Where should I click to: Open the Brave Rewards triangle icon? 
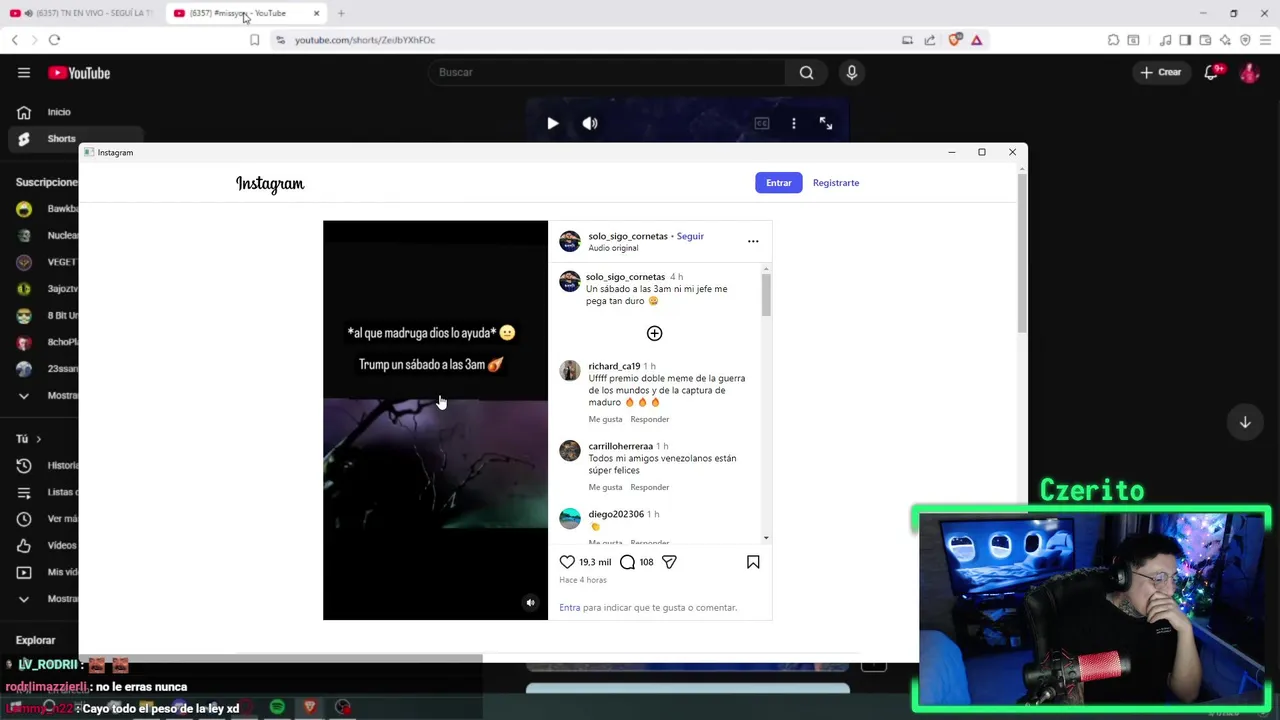point(976,40)
